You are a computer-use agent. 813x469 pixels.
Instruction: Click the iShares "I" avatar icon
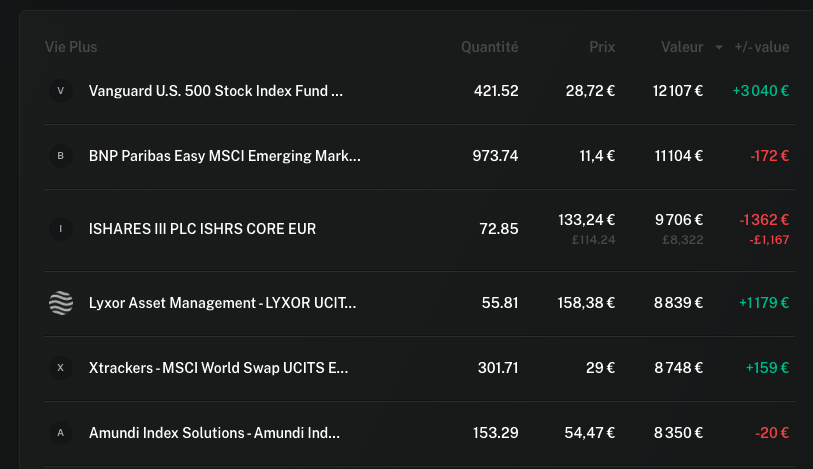click(x=61, y=229)
